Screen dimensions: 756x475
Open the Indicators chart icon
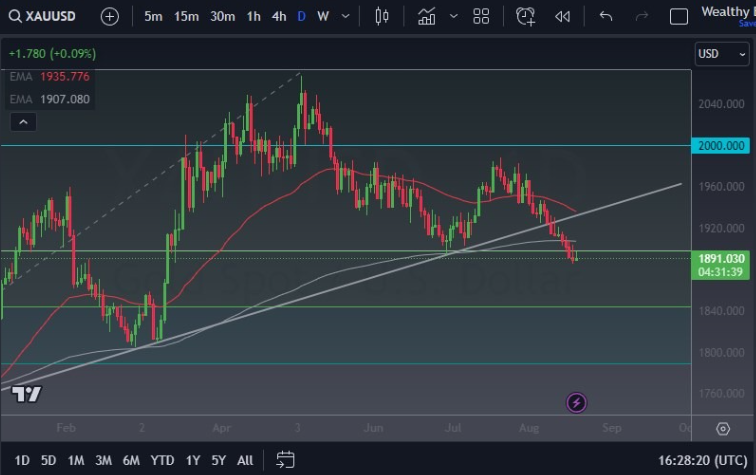[x=427, y=16]
